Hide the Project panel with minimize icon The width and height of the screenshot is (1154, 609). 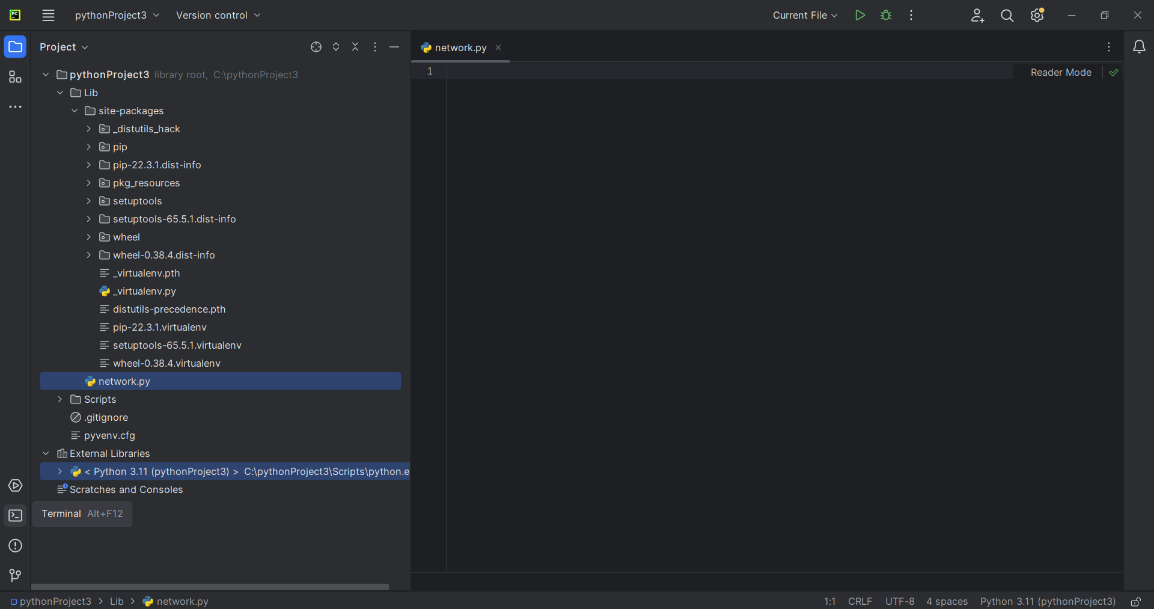tap(394, 47)
